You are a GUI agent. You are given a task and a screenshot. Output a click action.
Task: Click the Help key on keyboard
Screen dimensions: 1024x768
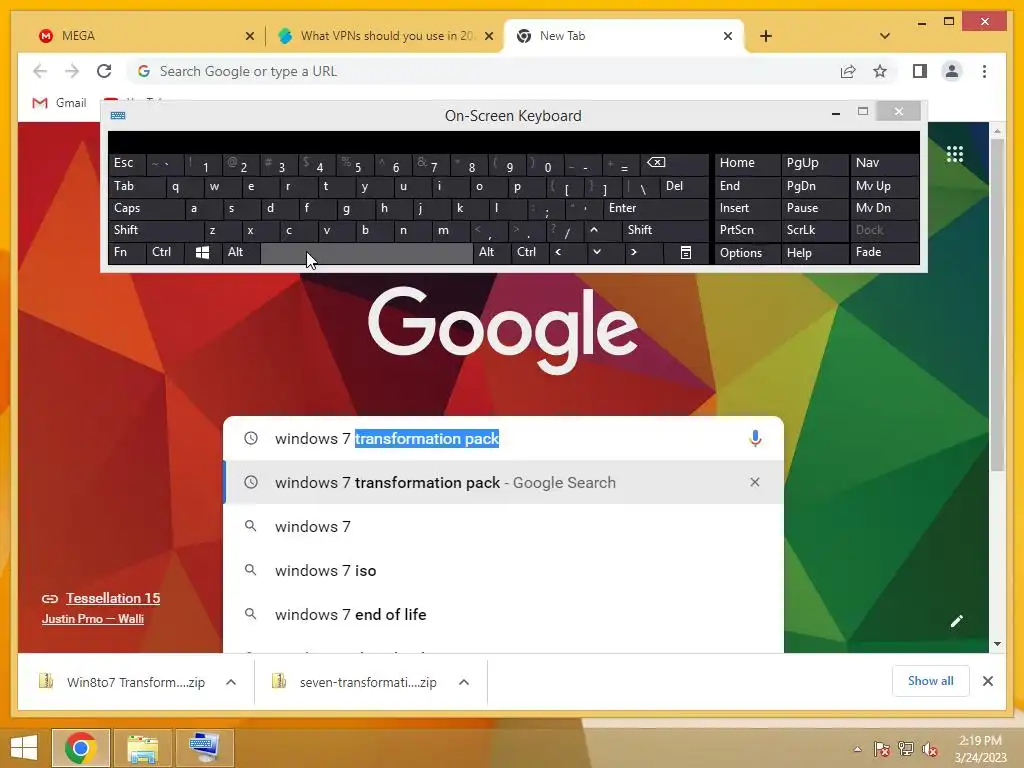pos(814,253)
